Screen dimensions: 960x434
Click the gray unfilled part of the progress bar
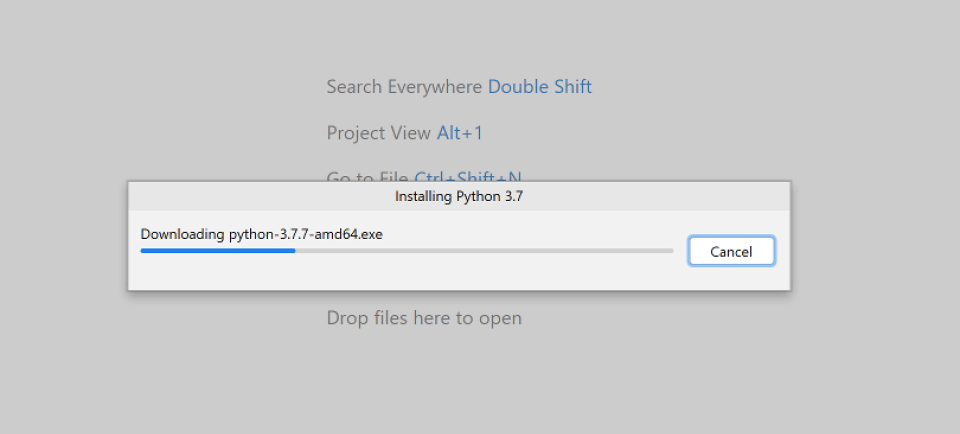pos(484,250)
